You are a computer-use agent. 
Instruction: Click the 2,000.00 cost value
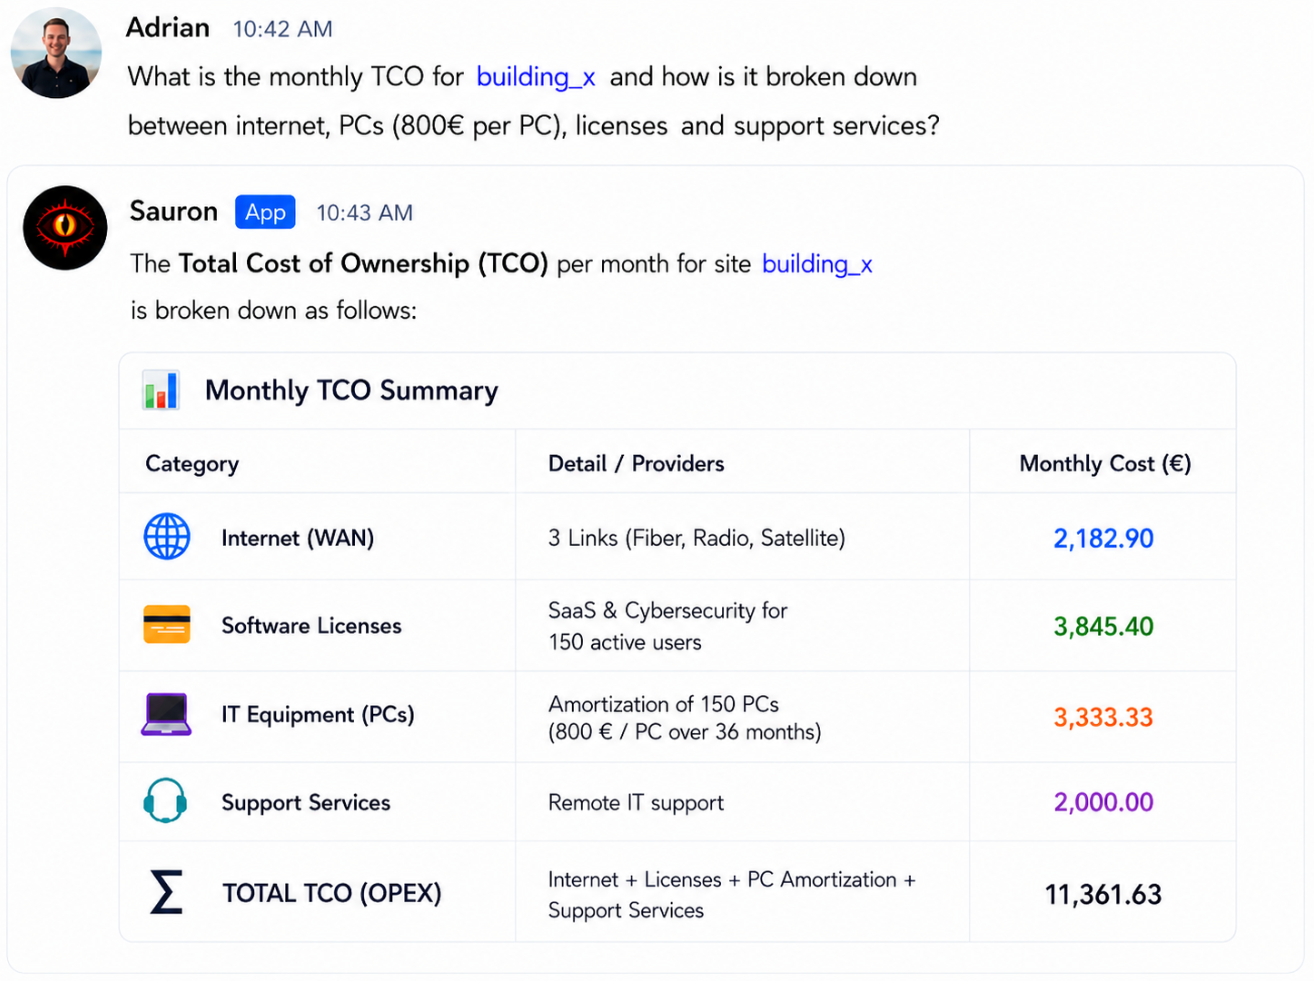[1104, 802]
